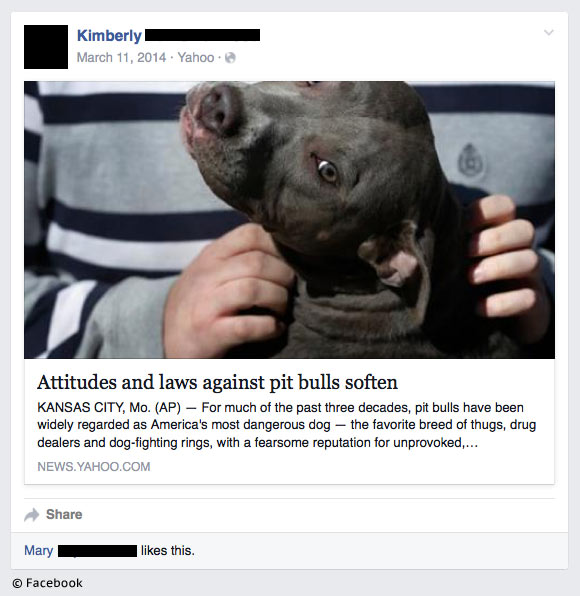Select the Share text button
The image size is (580, 596).
tap(64, 514)
